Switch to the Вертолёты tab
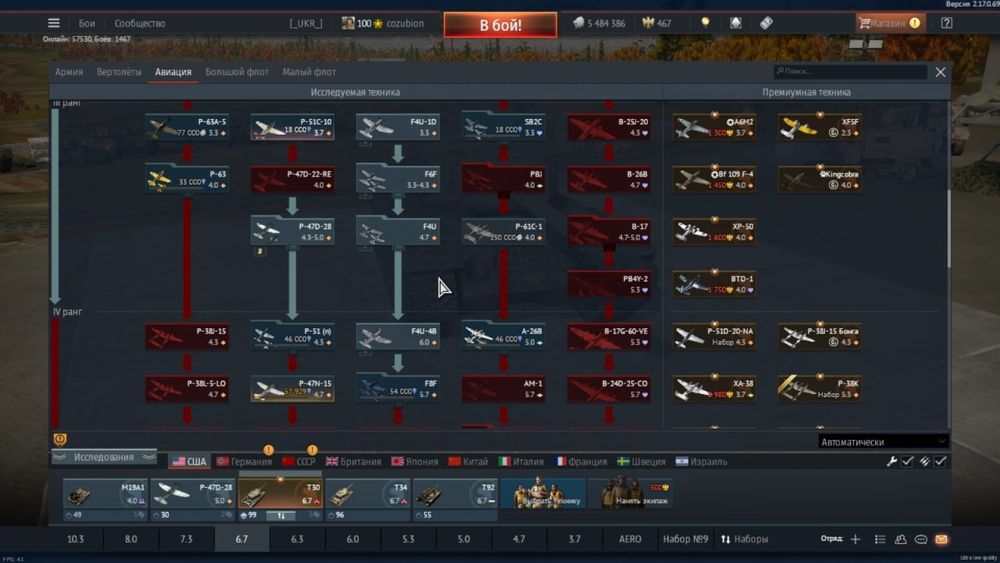1000x563 pixels. (119, 72)
